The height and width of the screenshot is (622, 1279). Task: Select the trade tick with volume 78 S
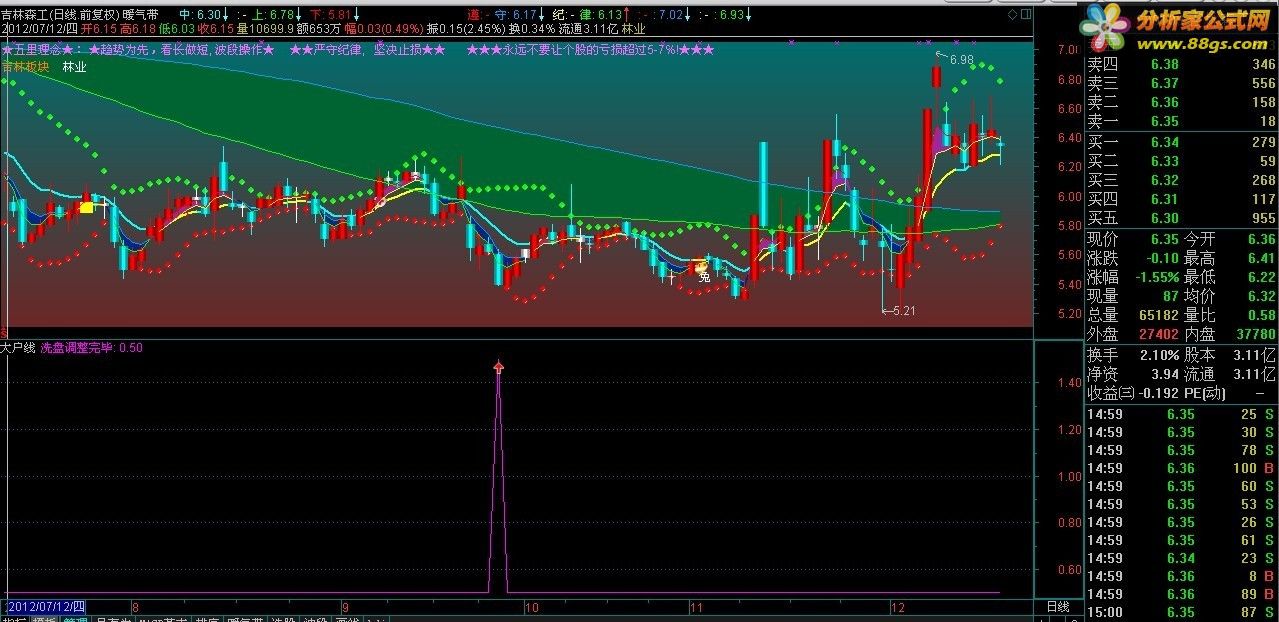coord(1182,450)
